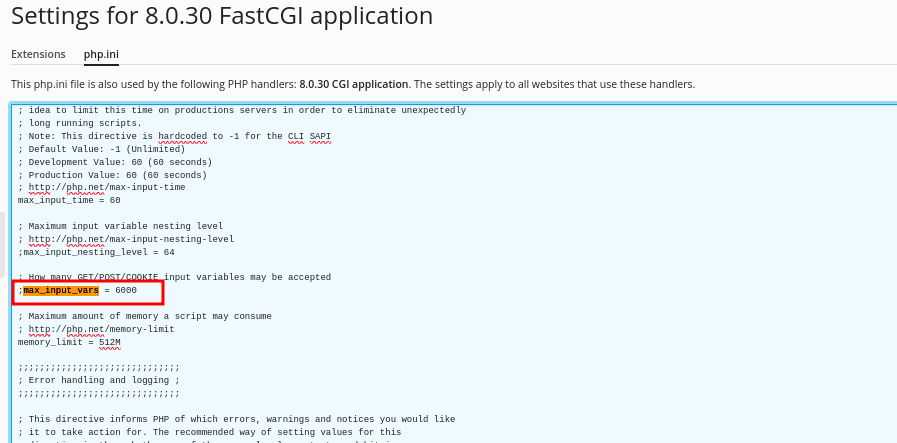The image size is (897, 443).
Task: Click the 'Production Value: 60' comment line
Action: pyautogui.click(x=112, y=175)
